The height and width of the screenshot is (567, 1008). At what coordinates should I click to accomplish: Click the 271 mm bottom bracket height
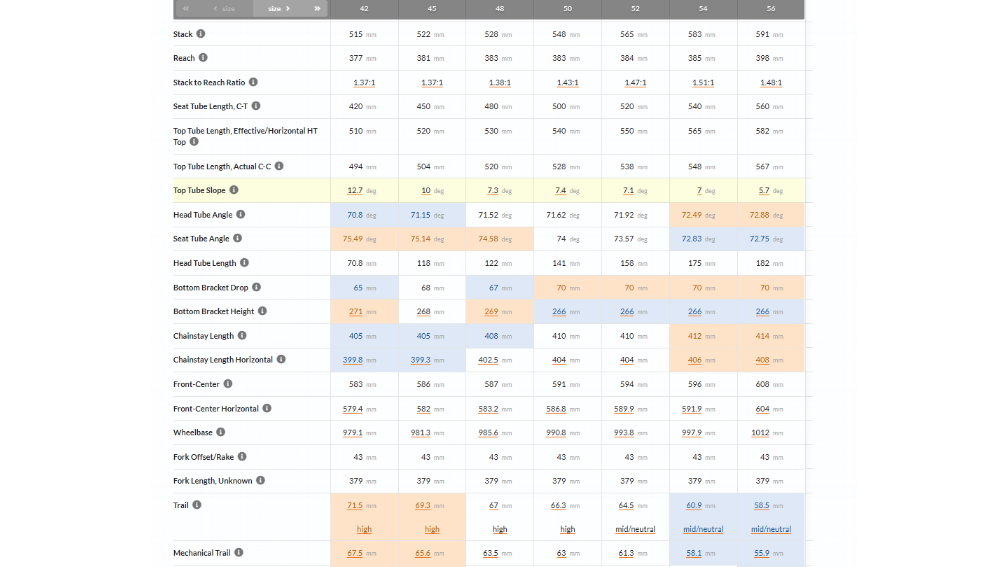(x=356, y=311)
